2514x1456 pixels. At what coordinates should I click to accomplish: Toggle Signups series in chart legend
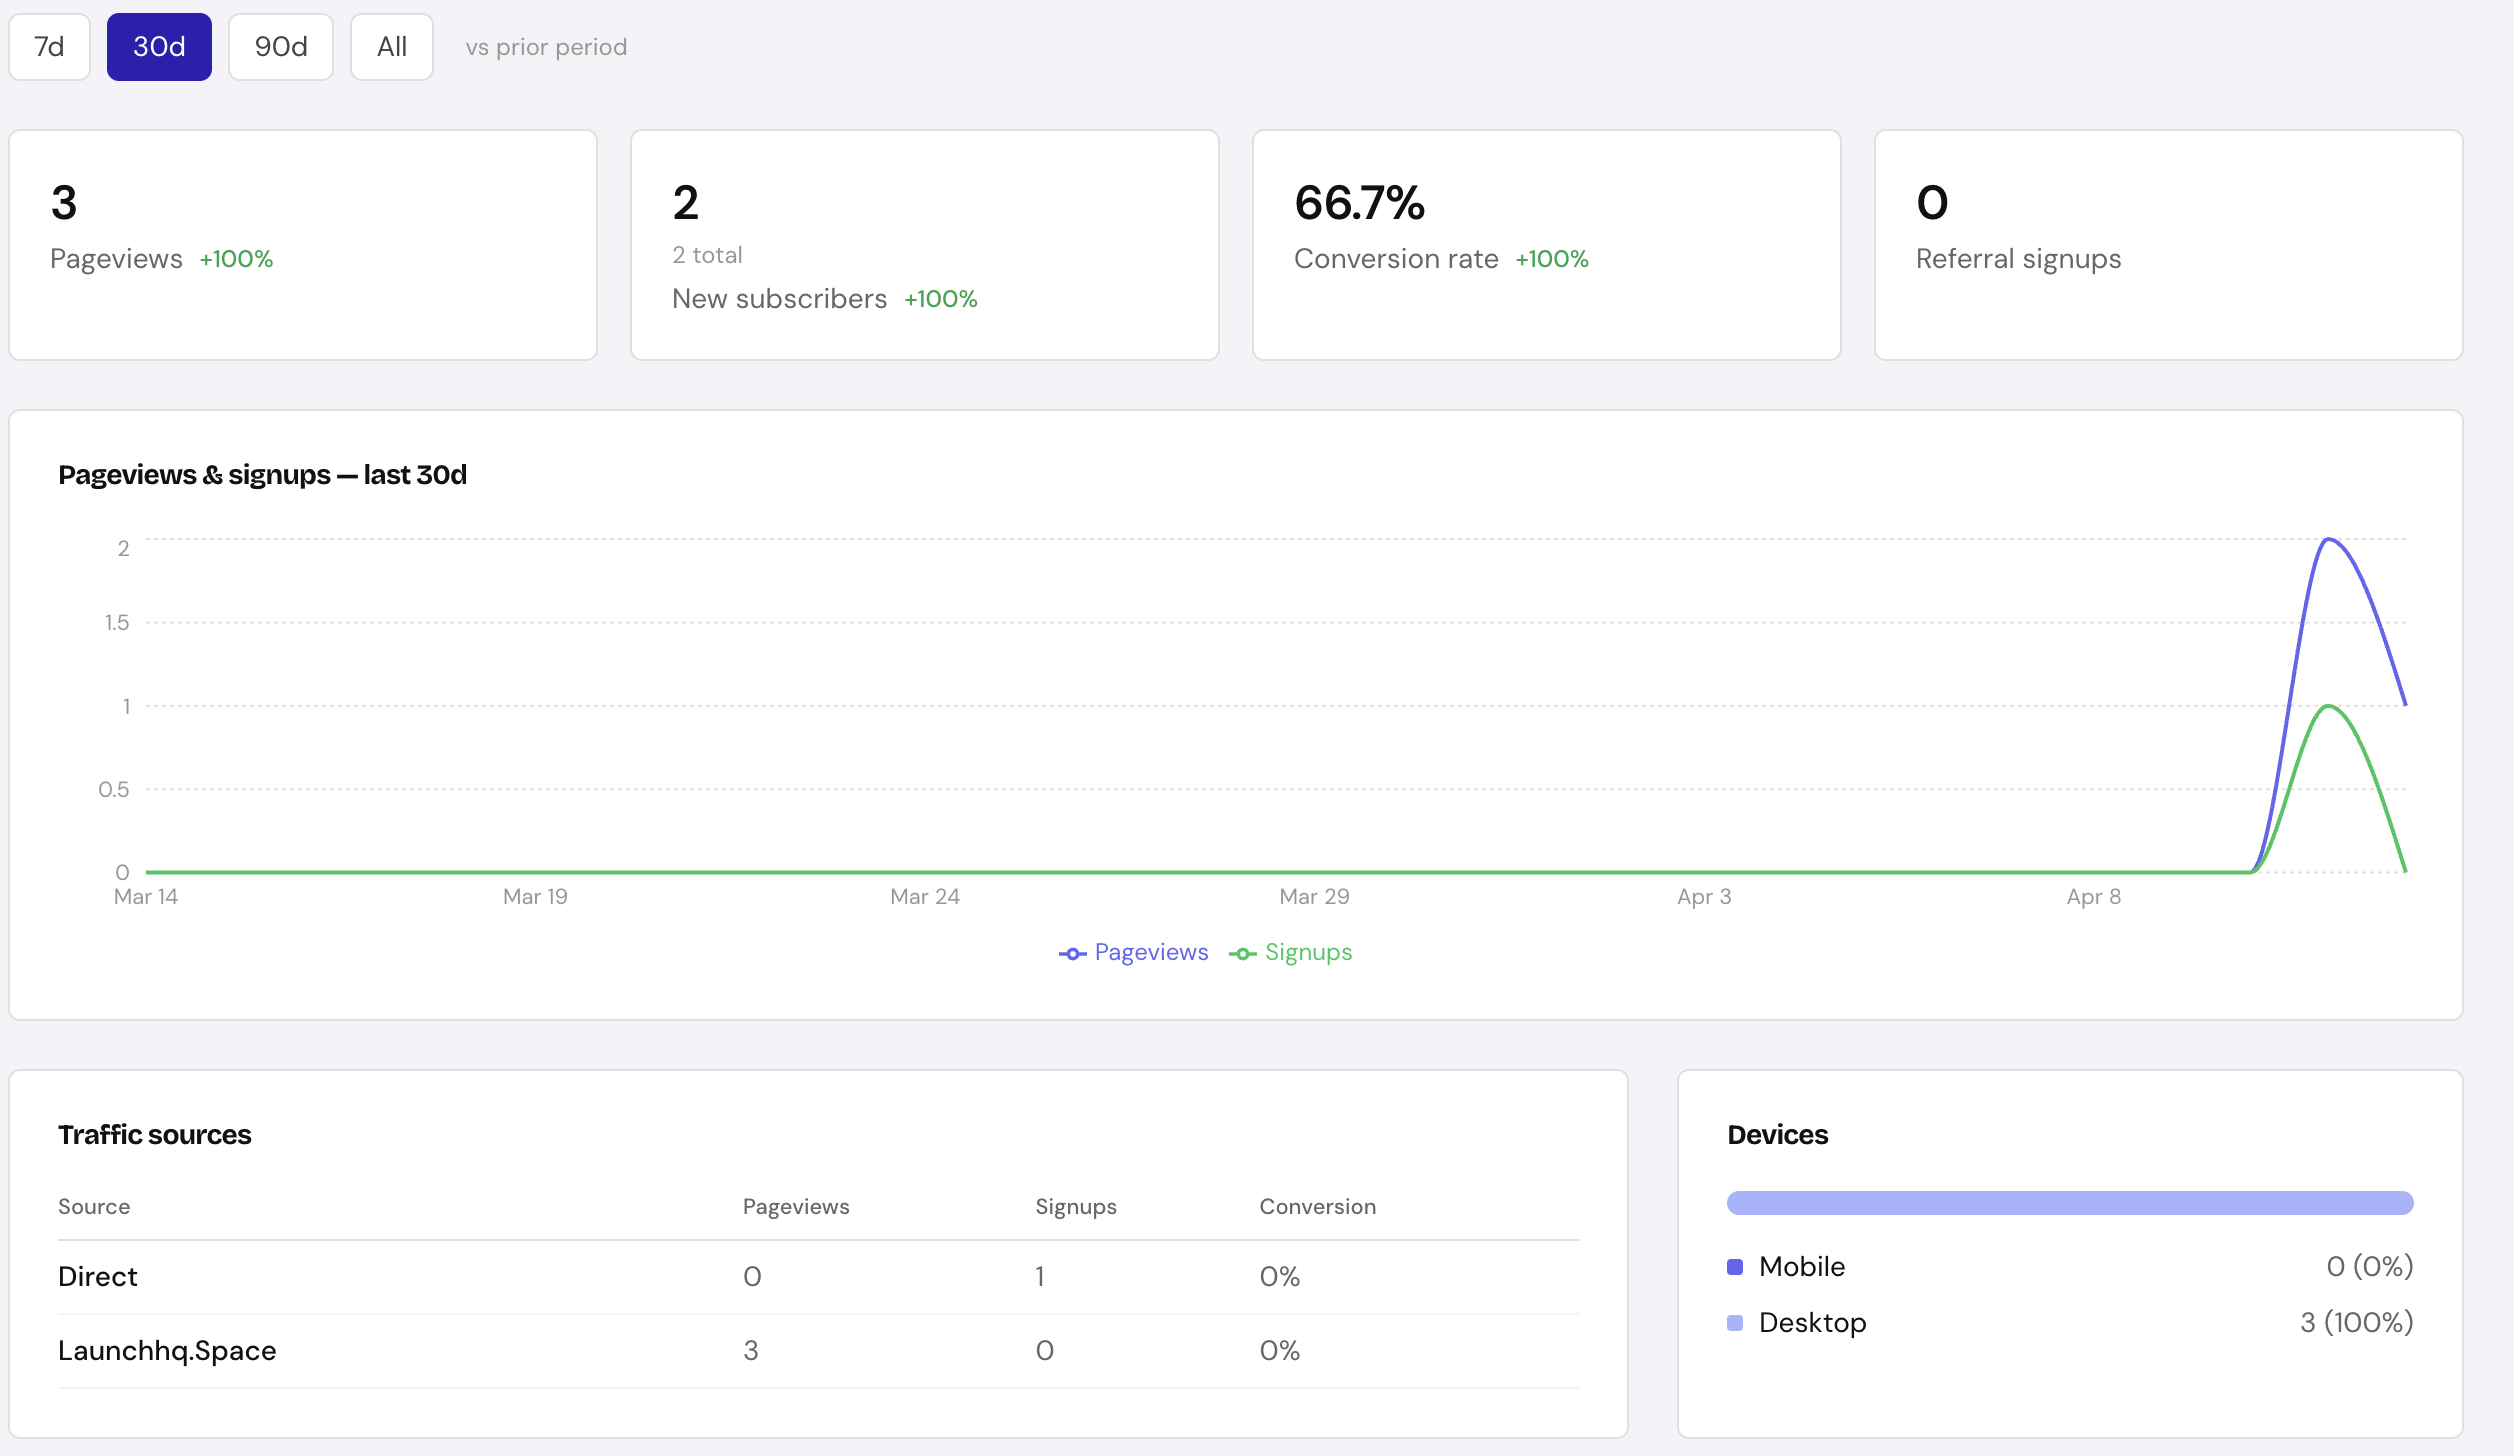click(1307, 952)
